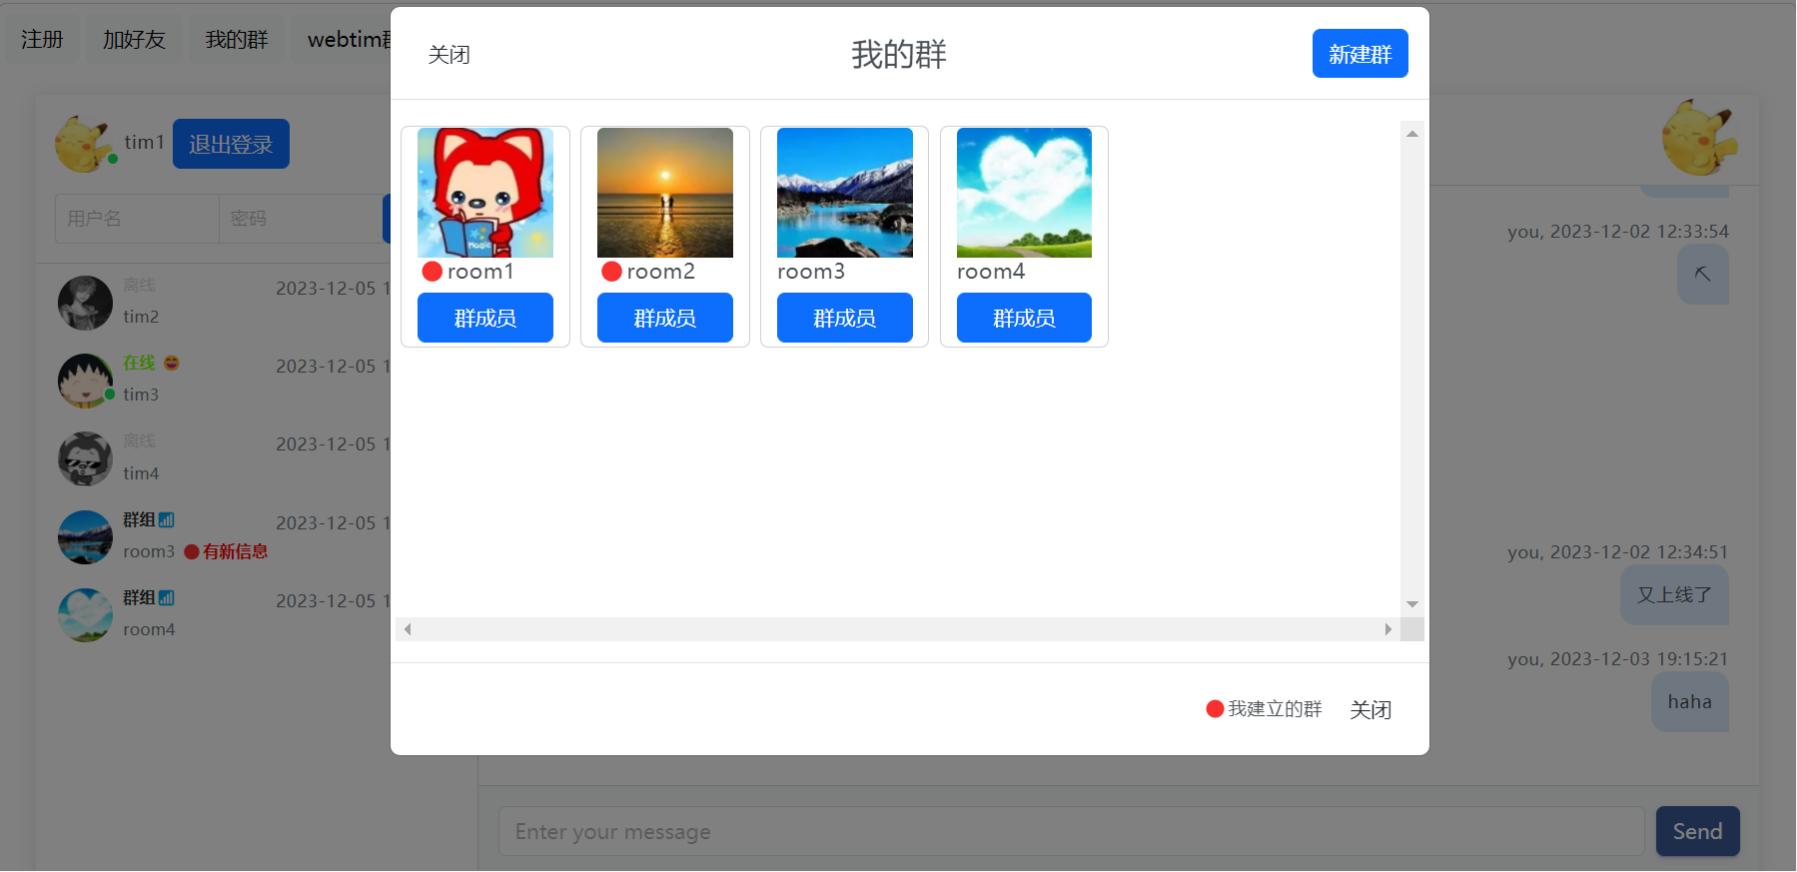This screenshot has height=872, width=1797.
Task: Select tim3 contact avatar
Action: (x=85, y=380)
